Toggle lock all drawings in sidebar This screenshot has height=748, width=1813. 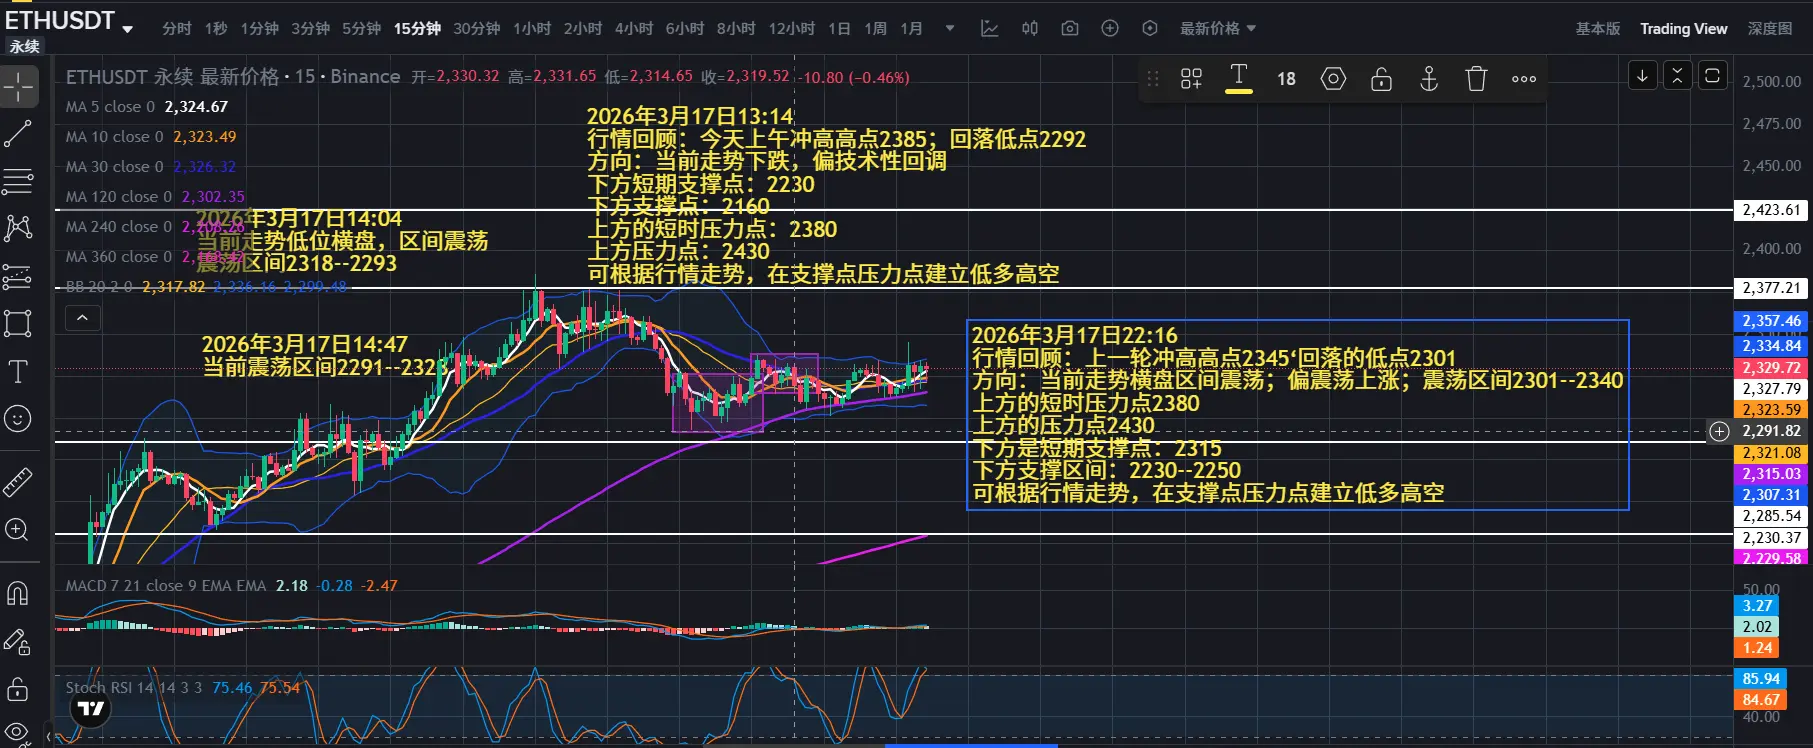(18, 689)
